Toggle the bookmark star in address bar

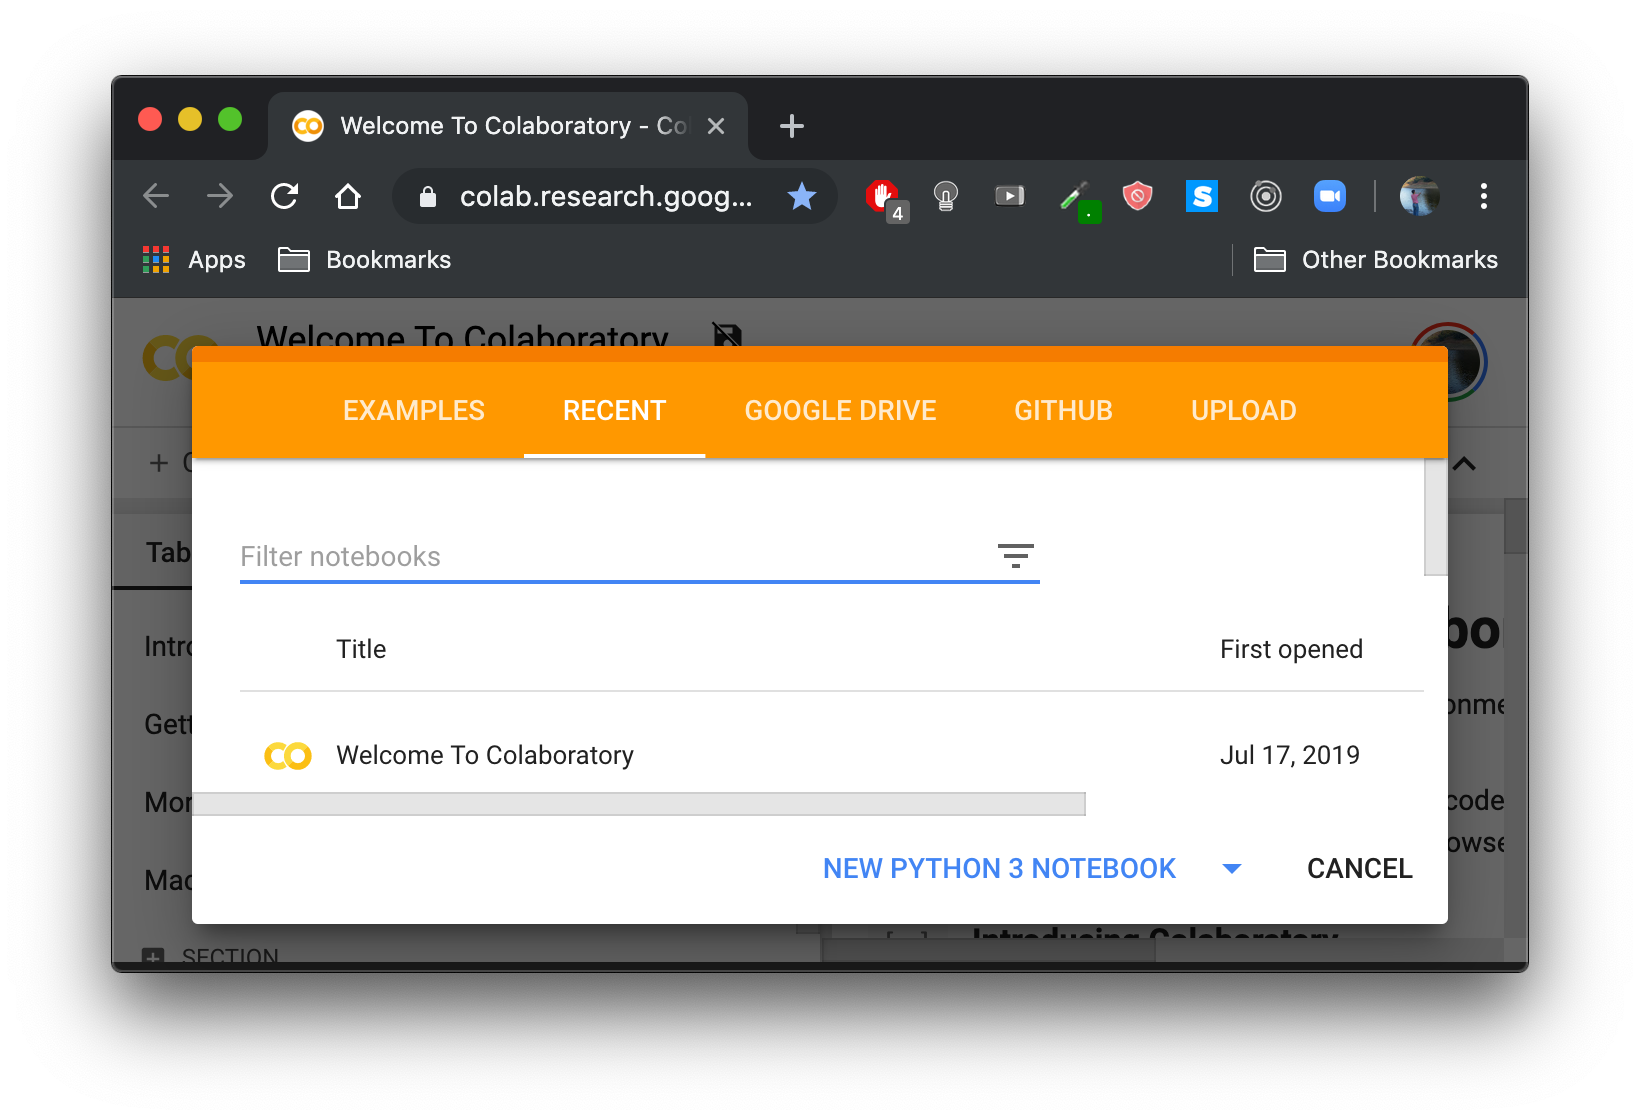(802, 196)
